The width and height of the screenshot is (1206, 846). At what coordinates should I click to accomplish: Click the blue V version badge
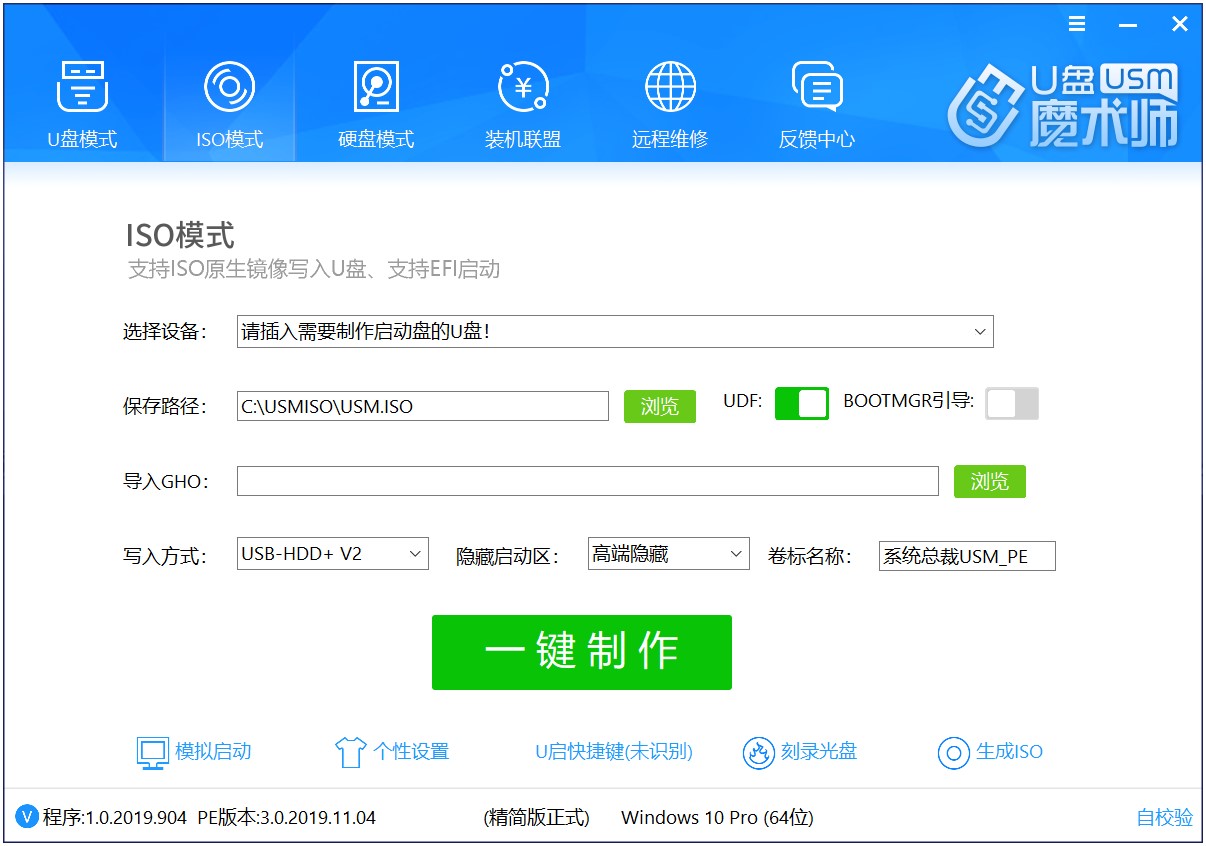(x=28, y=817)
